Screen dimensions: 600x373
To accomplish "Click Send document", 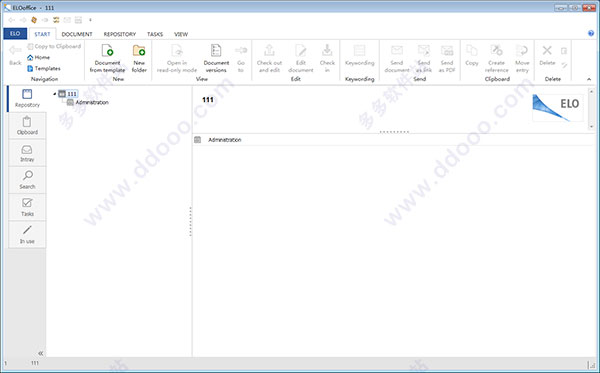I will click(397, 58).
